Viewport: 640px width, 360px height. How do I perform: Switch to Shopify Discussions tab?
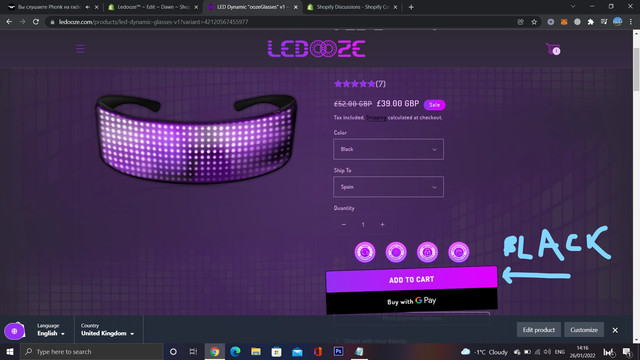[x=352, y=7]
